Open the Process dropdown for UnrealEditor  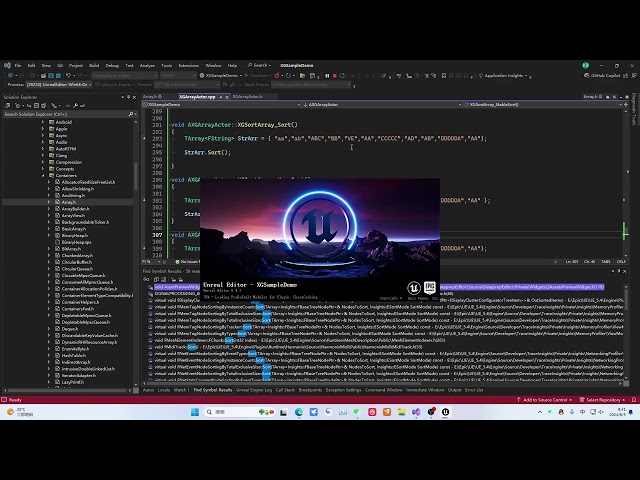pyautogui.click(x=59, y=84)
